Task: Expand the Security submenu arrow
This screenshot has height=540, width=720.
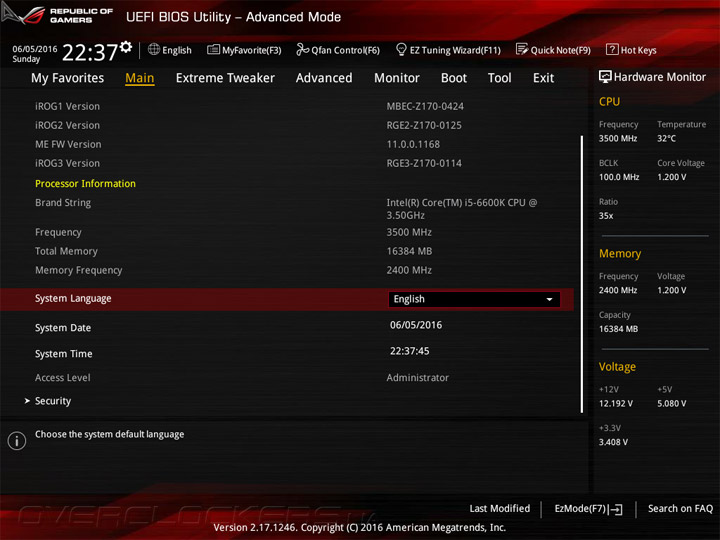Action: [x=27, y=401]
